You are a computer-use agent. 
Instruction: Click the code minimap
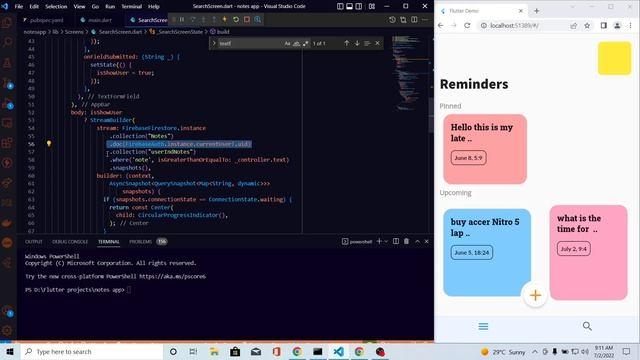pyautogui.click(x=409, y=73)
